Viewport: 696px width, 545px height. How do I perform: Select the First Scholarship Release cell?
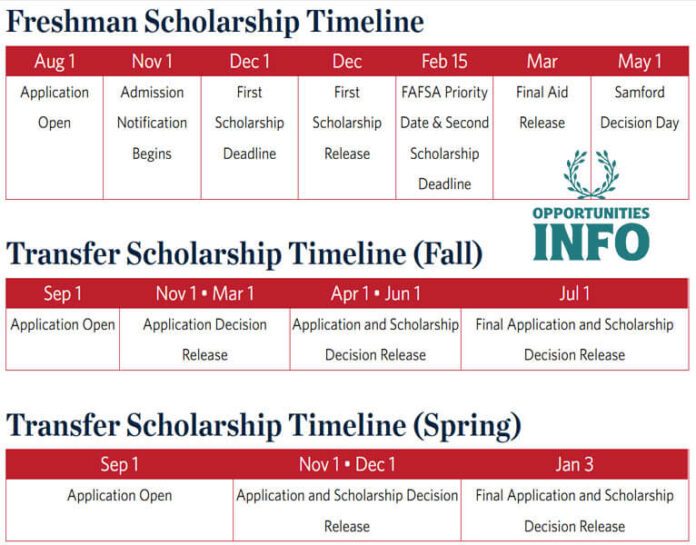coord(347,123)
